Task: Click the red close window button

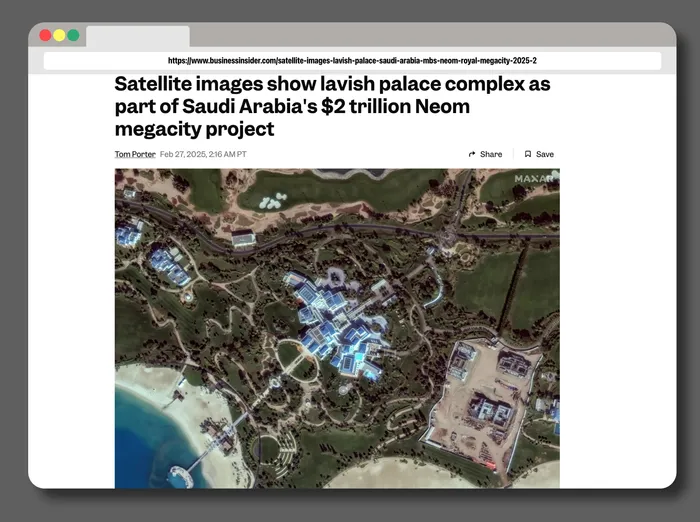Action: pos(45,35)
